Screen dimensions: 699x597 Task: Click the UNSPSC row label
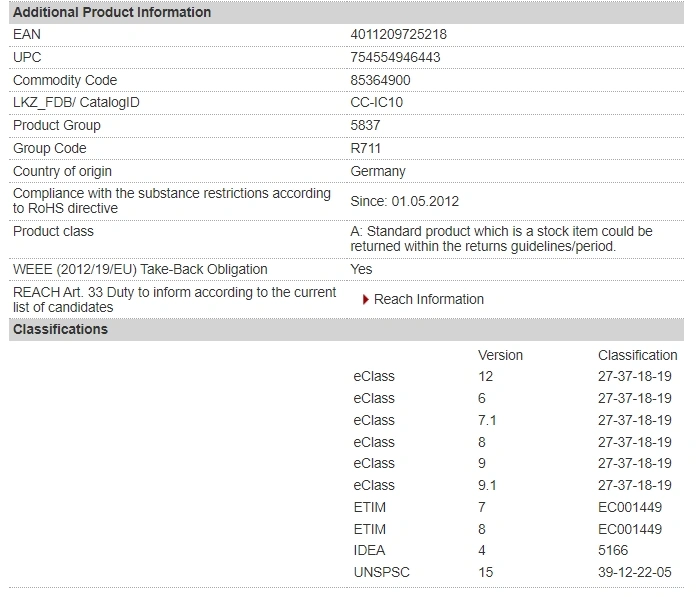[x=382, y=572]
